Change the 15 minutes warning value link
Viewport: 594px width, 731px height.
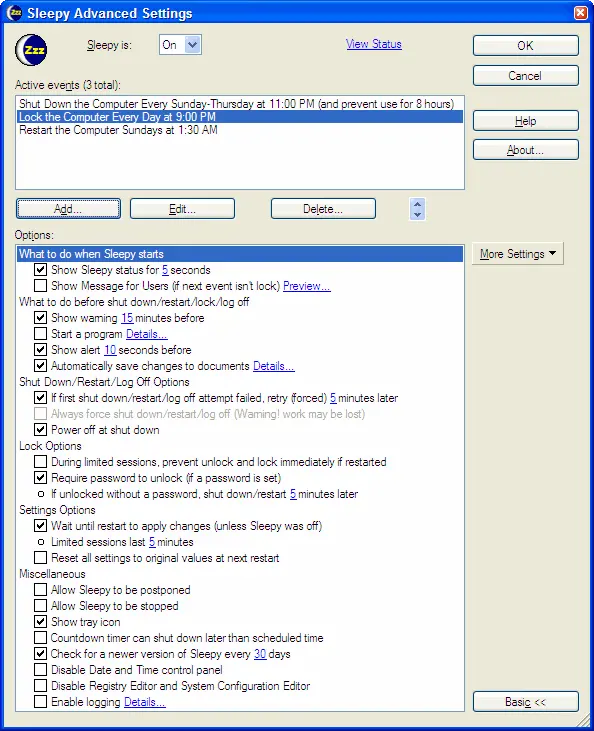pyautogui.click(x=127, y=318)
